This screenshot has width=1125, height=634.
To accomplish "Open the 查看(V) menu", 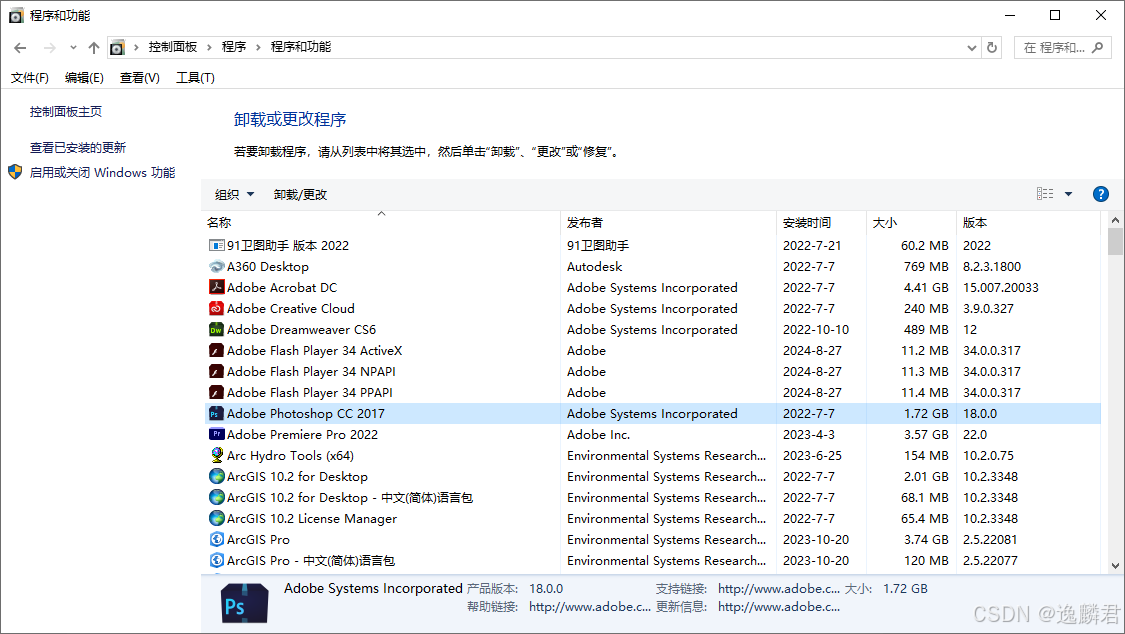I will (x=139, y=77).
